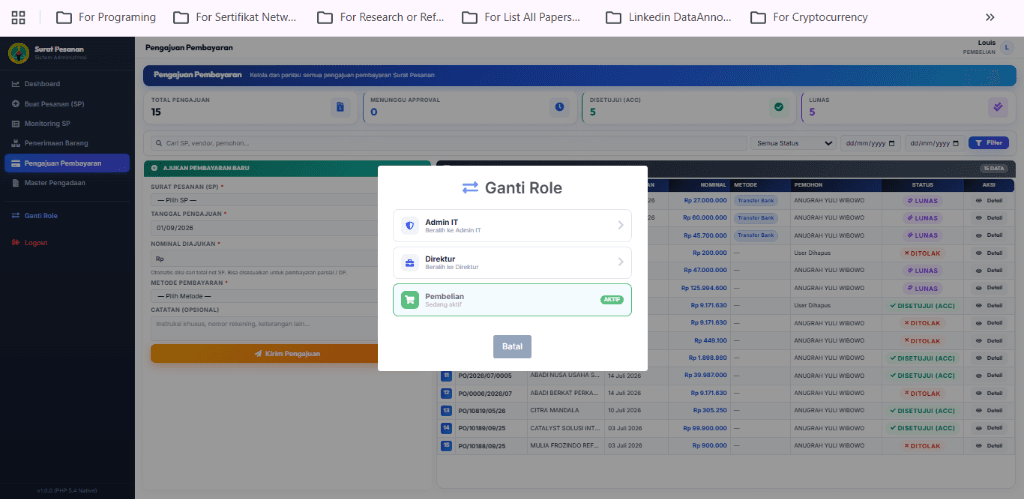Image resolution: width=1024 pixels, height=499 pixels.
Task: Click the Lunas double-check icon
Action: coord(998,107)
